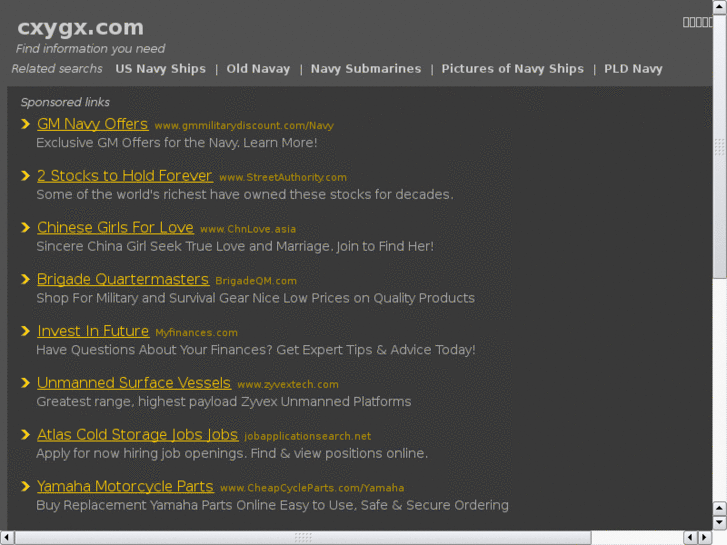The width and height of the screenshot is (727, 545).
Task: Click the www.StreetAuthority.com URL
Action: tap(283, 177)
